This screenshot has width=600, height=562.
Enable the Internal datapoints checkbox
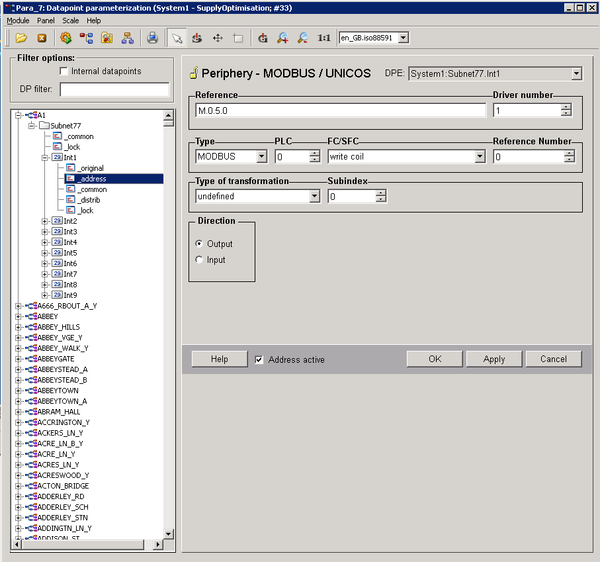point(65,72)
